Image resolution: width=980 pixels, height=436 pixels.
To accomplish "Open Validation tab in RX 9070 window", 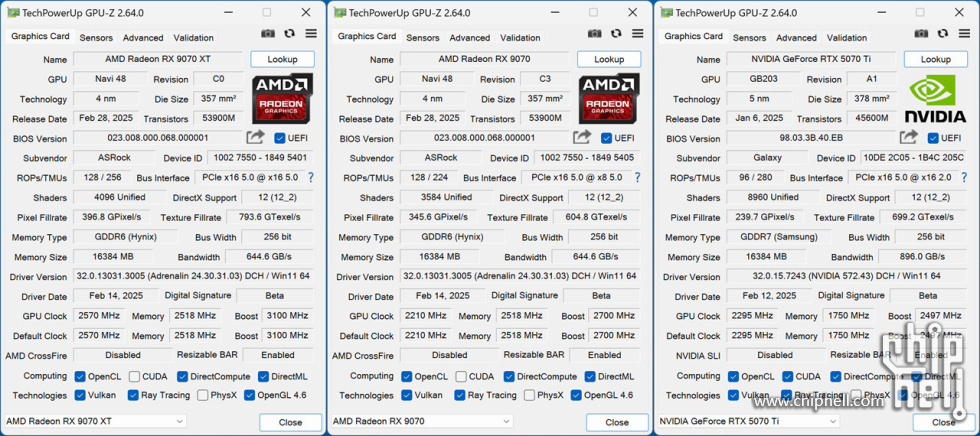I will click(520, 37).
